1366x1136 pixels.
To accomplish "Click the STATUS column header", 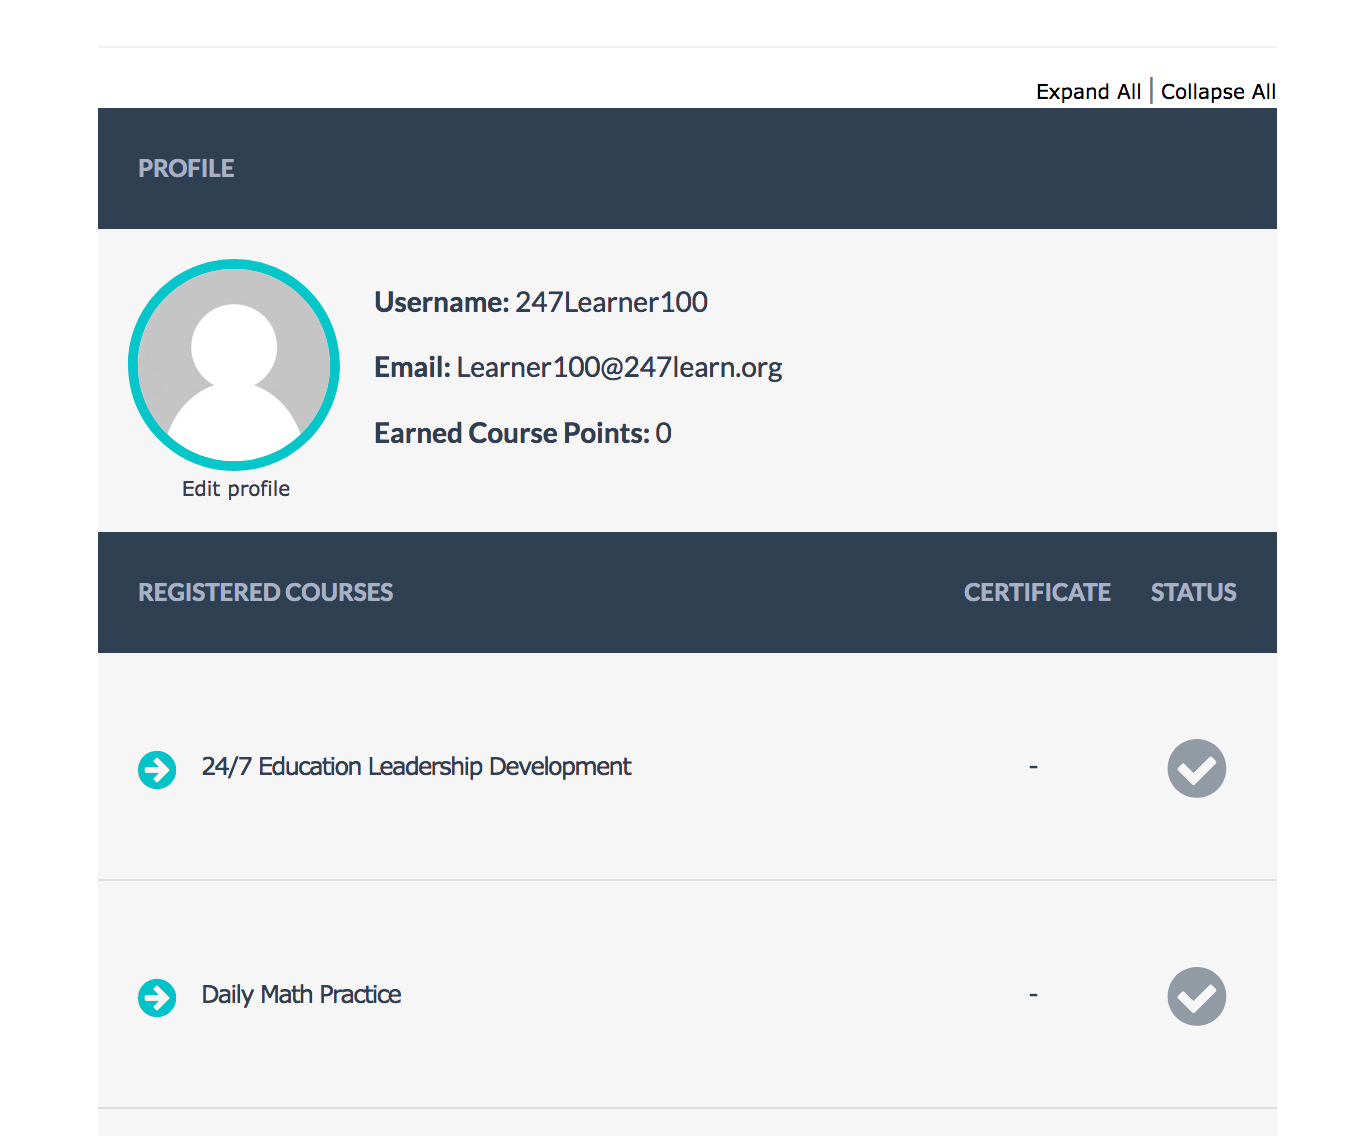I will coord(1193,593).
